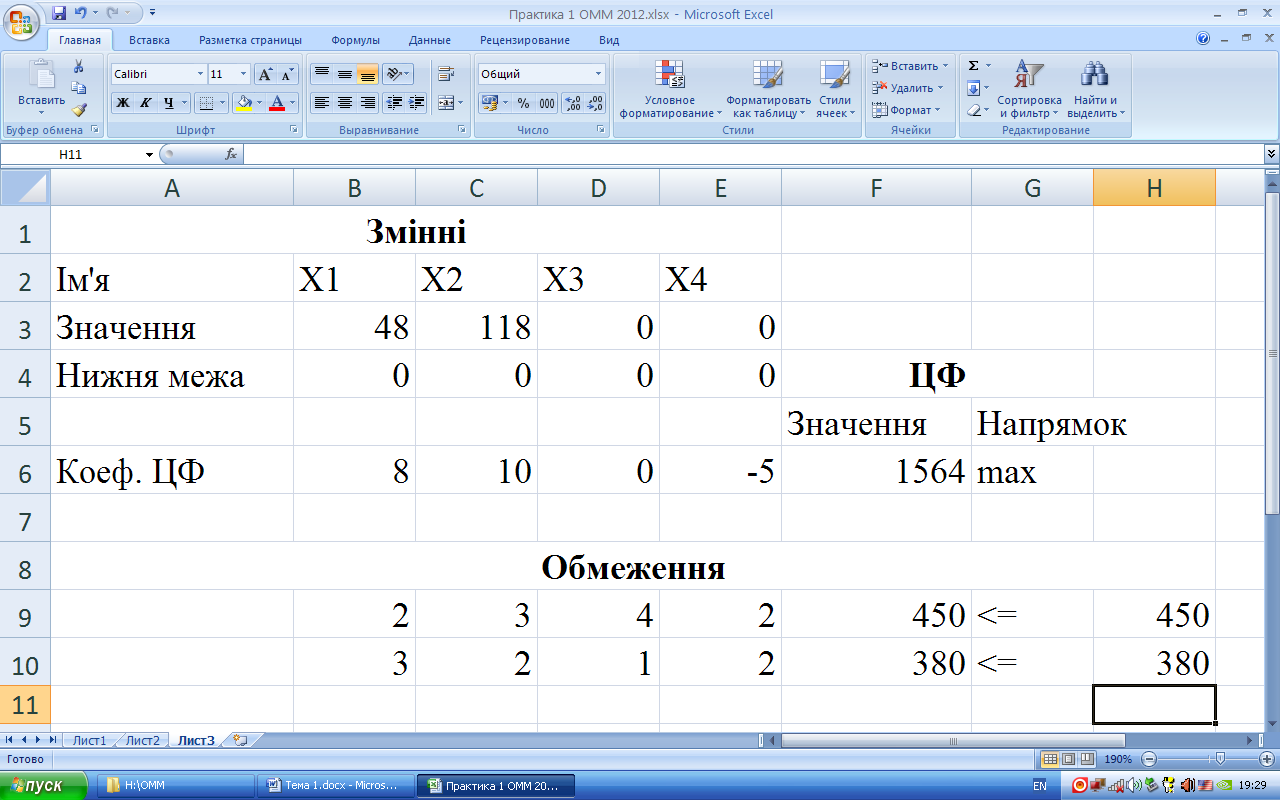This screenshot has width=1280, height=800.
Task: Open Форматировать как таблицу gallery
Action: point(768,89)
